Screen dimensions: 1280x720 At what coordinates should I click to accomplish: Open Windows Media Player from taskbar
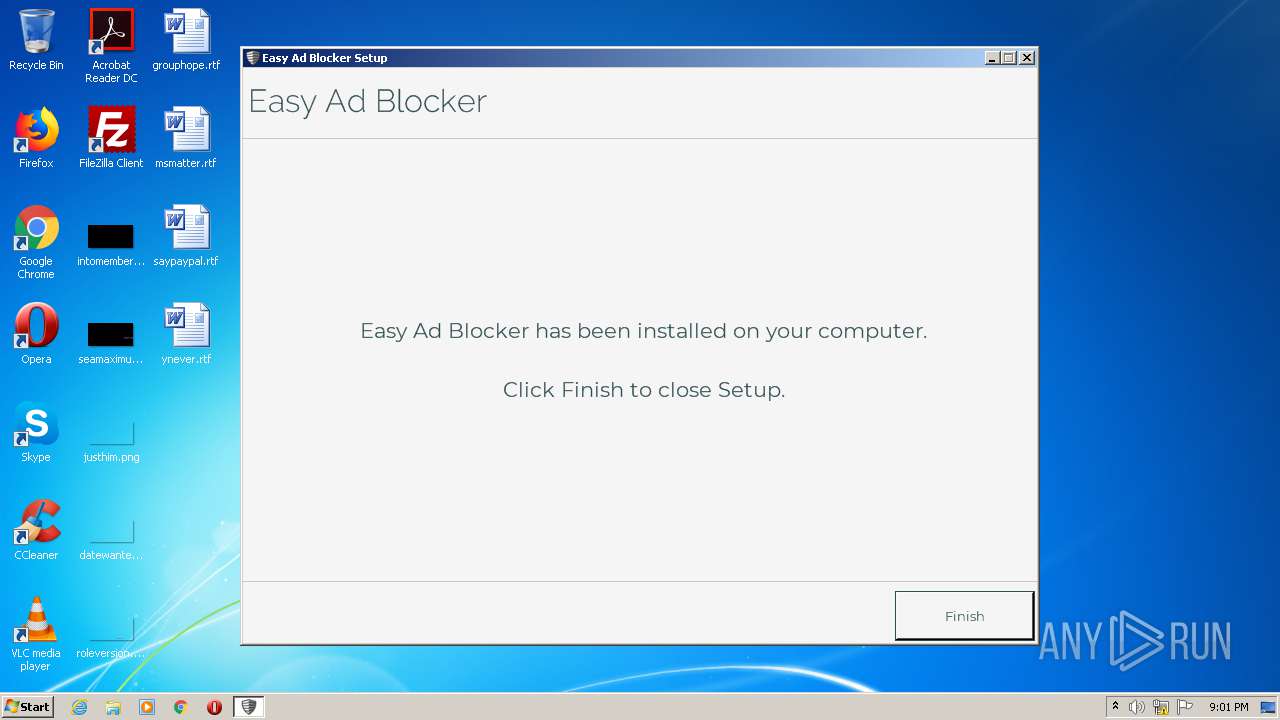click(x=147, y=707)
